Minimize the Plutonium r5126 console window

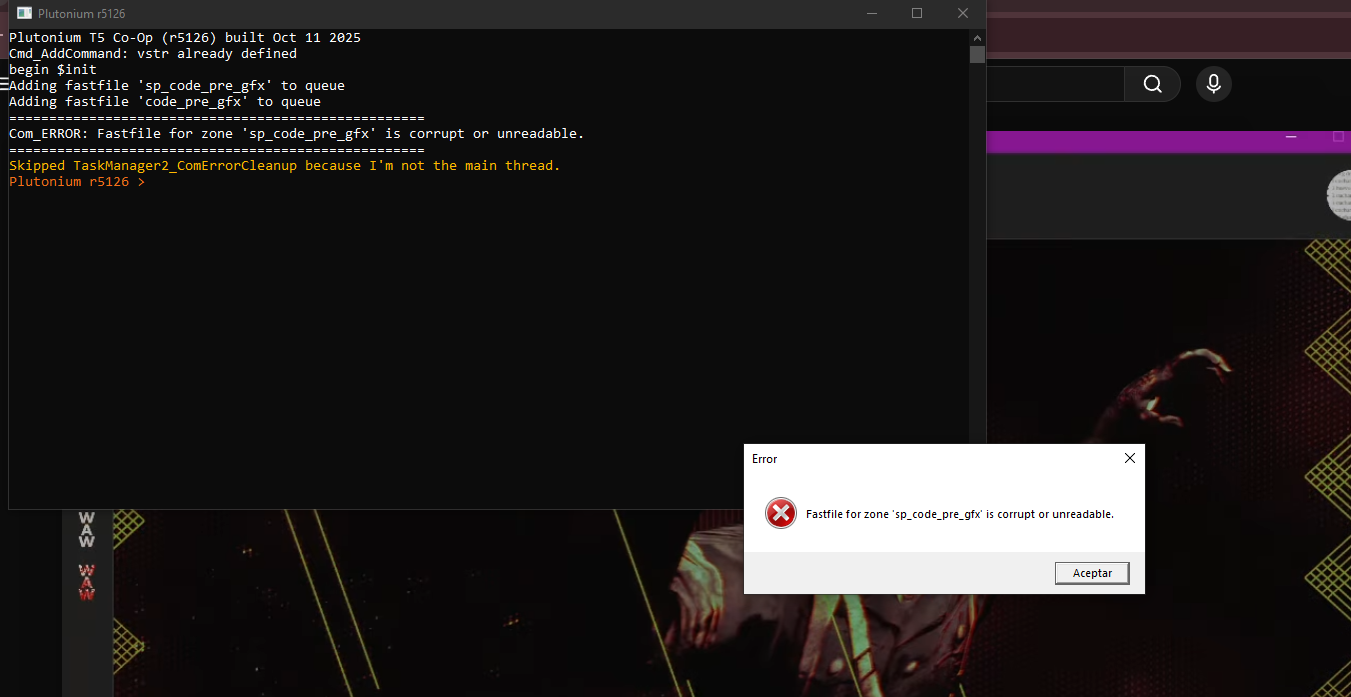pyautogui.click(x=871, y=14)
